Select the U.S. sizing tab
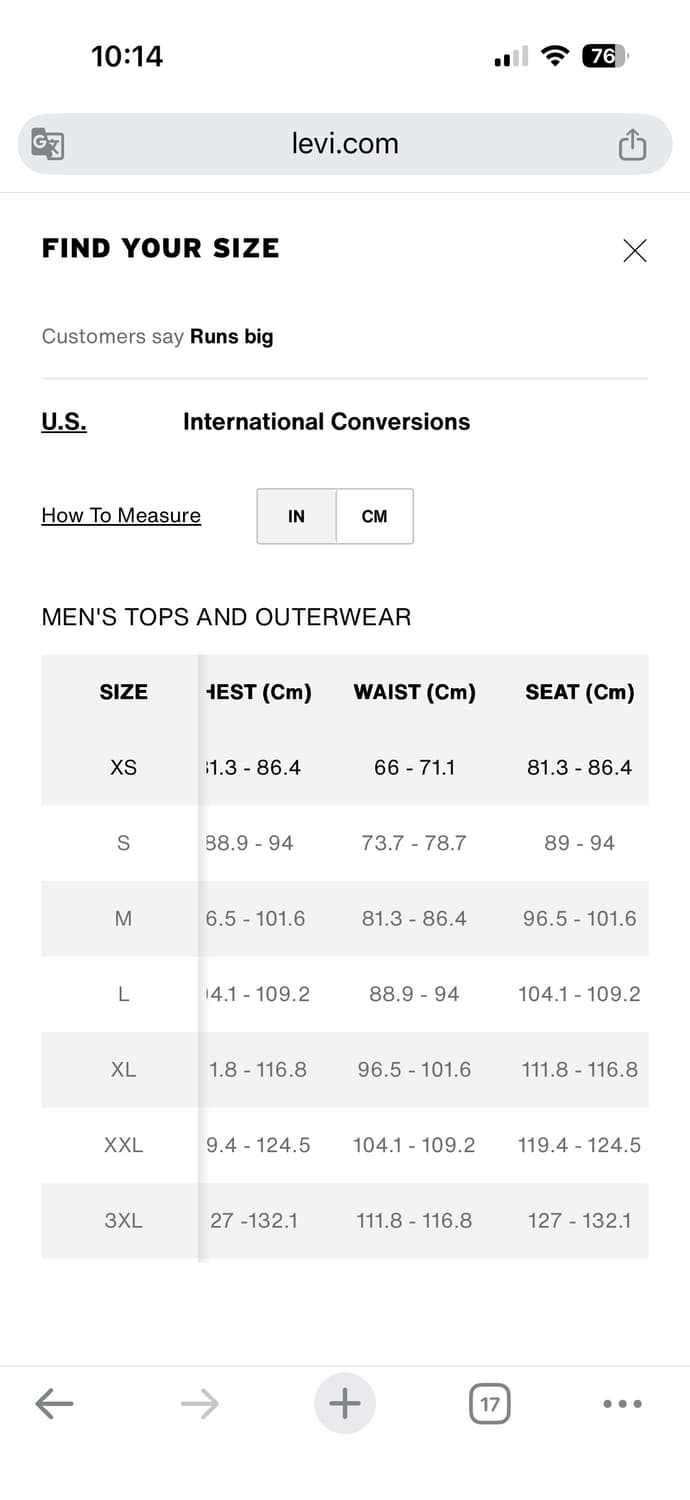Viewport: 690px width, 1500px height. coord(64,422)
